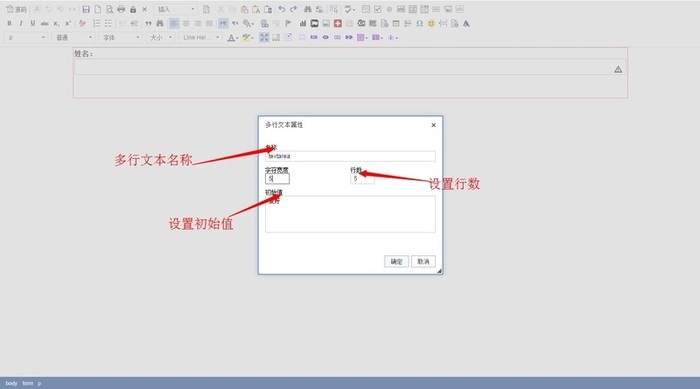This screenshot has width=700, height=389.
Task: Click the 名称 name input field
Action: tap(350, 156)
